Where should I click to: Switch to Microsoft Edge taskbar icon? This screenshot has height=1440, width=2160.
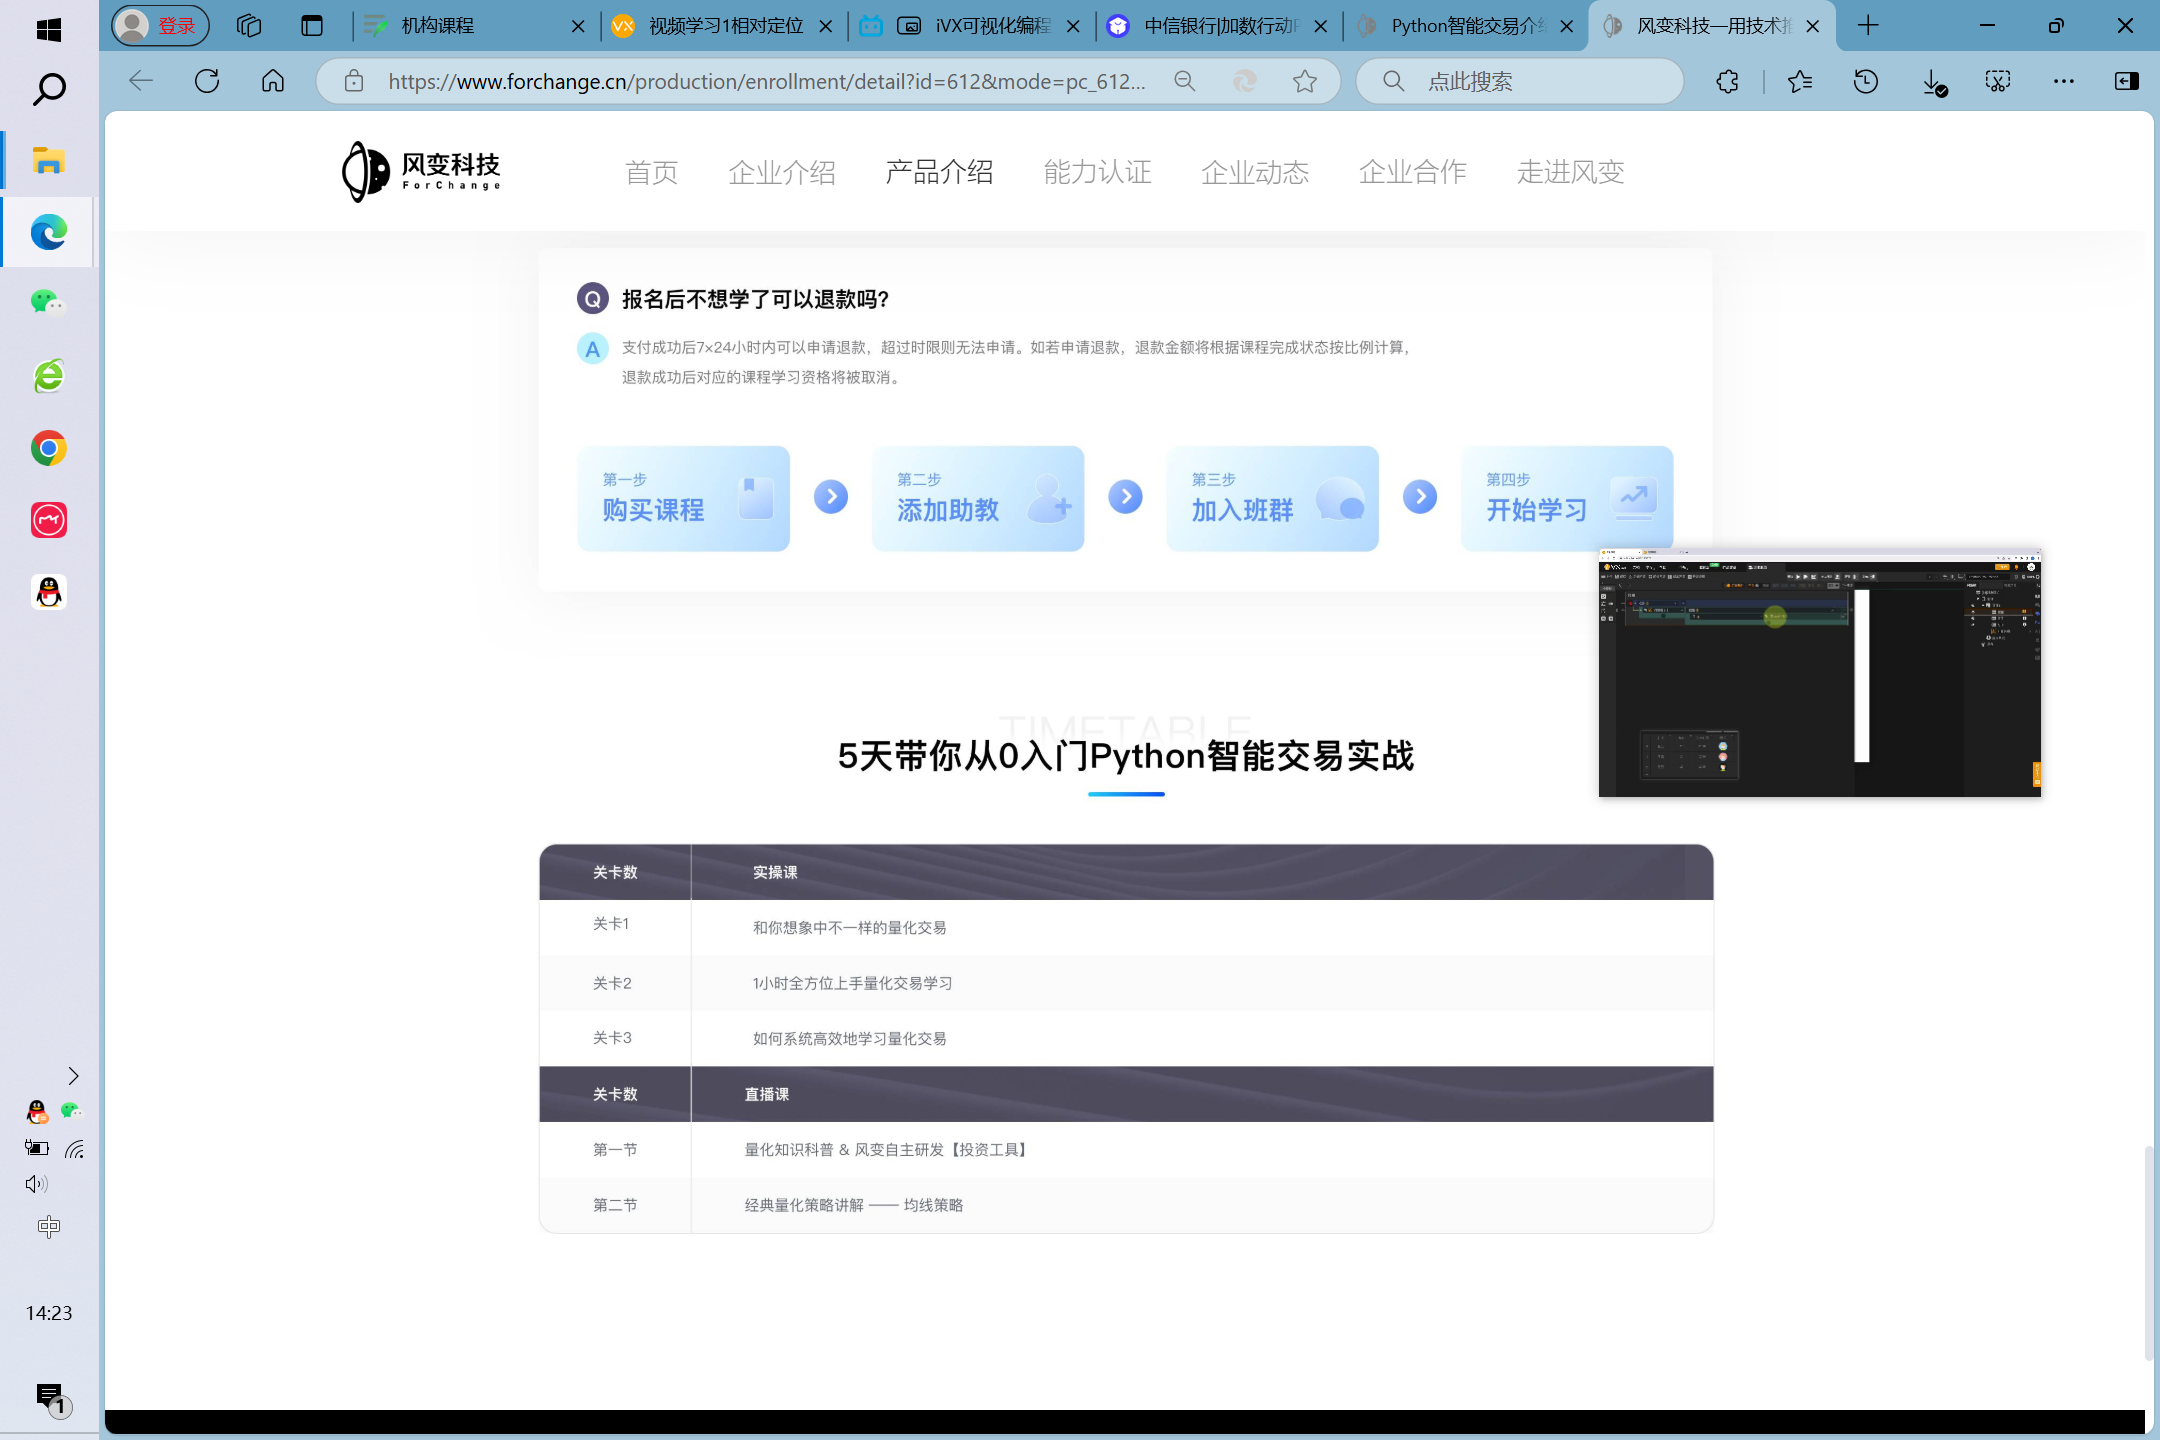(x=48, y=232)
